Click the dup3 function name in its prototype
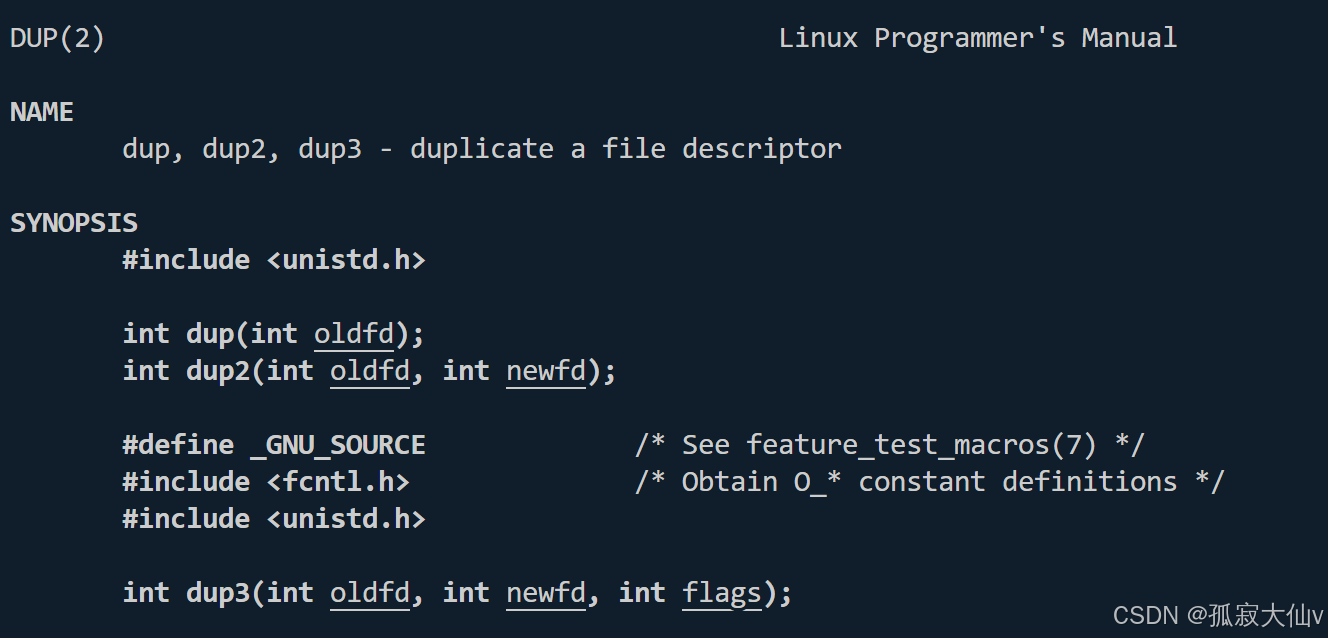 tap(217, 593)
